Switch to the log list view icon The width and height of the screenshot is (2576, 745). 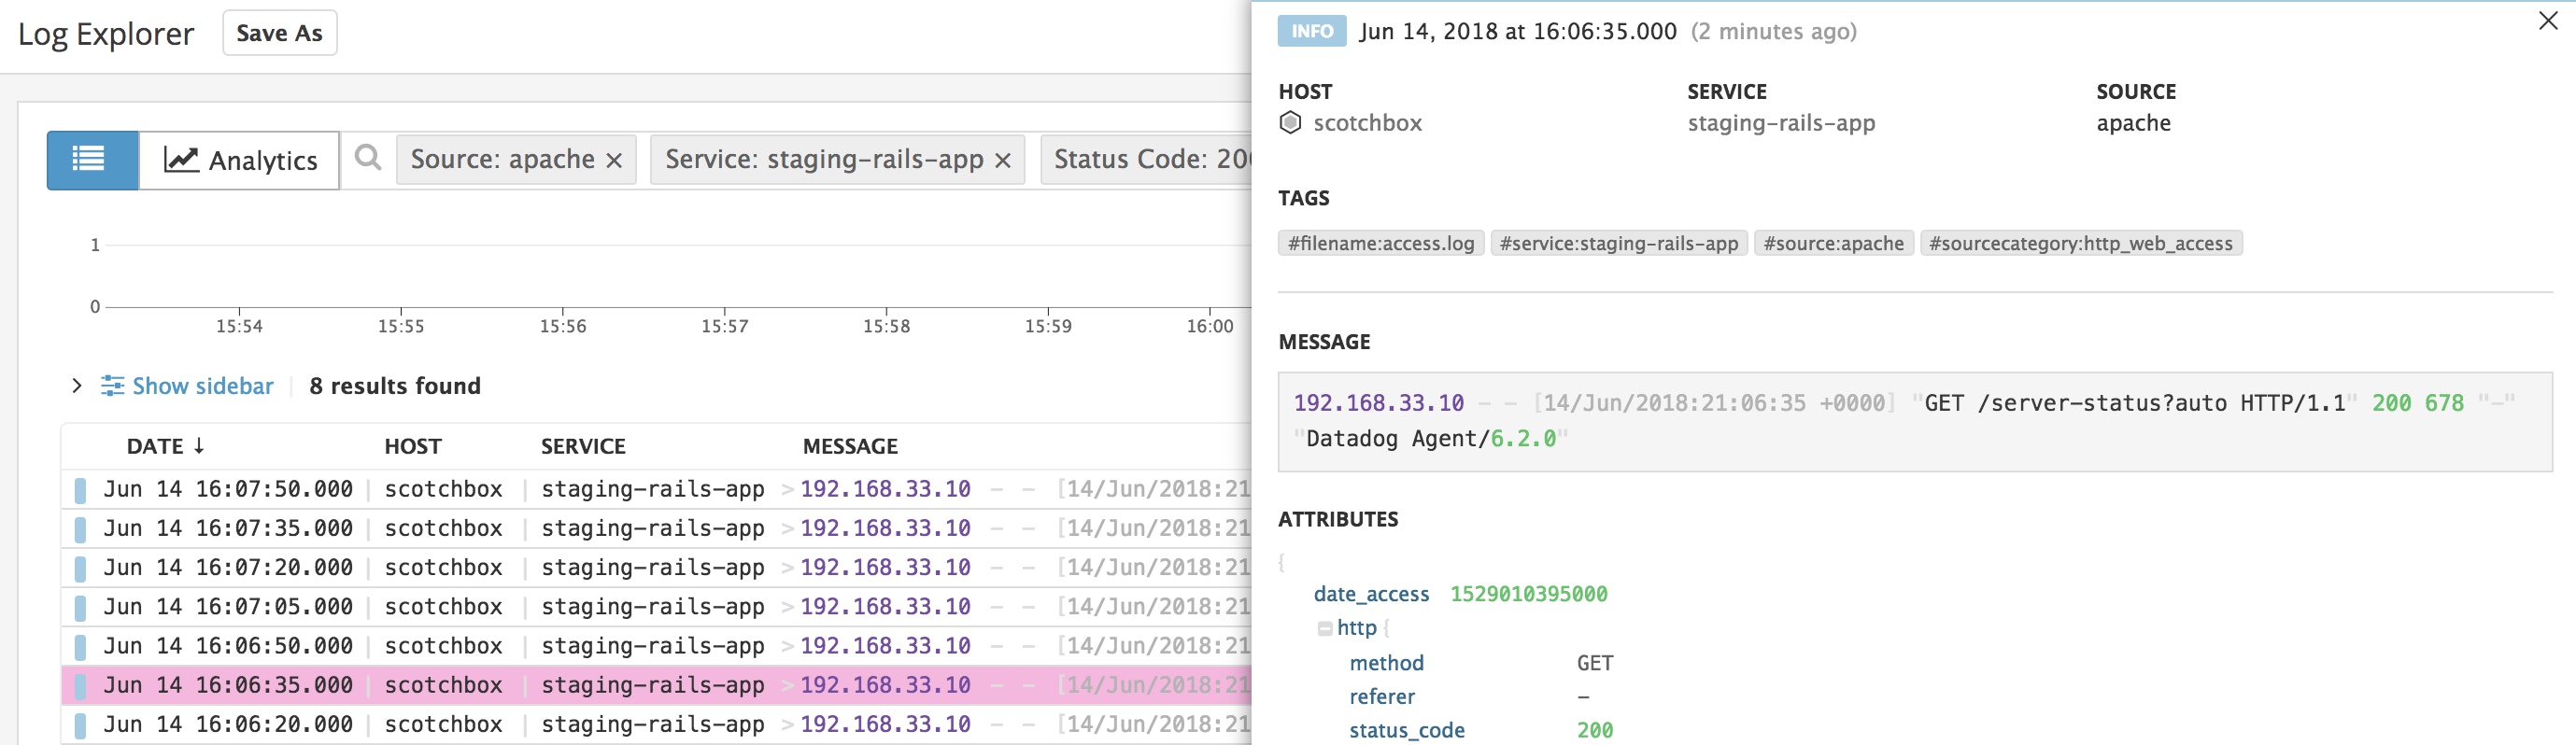(x=90, y=160)
